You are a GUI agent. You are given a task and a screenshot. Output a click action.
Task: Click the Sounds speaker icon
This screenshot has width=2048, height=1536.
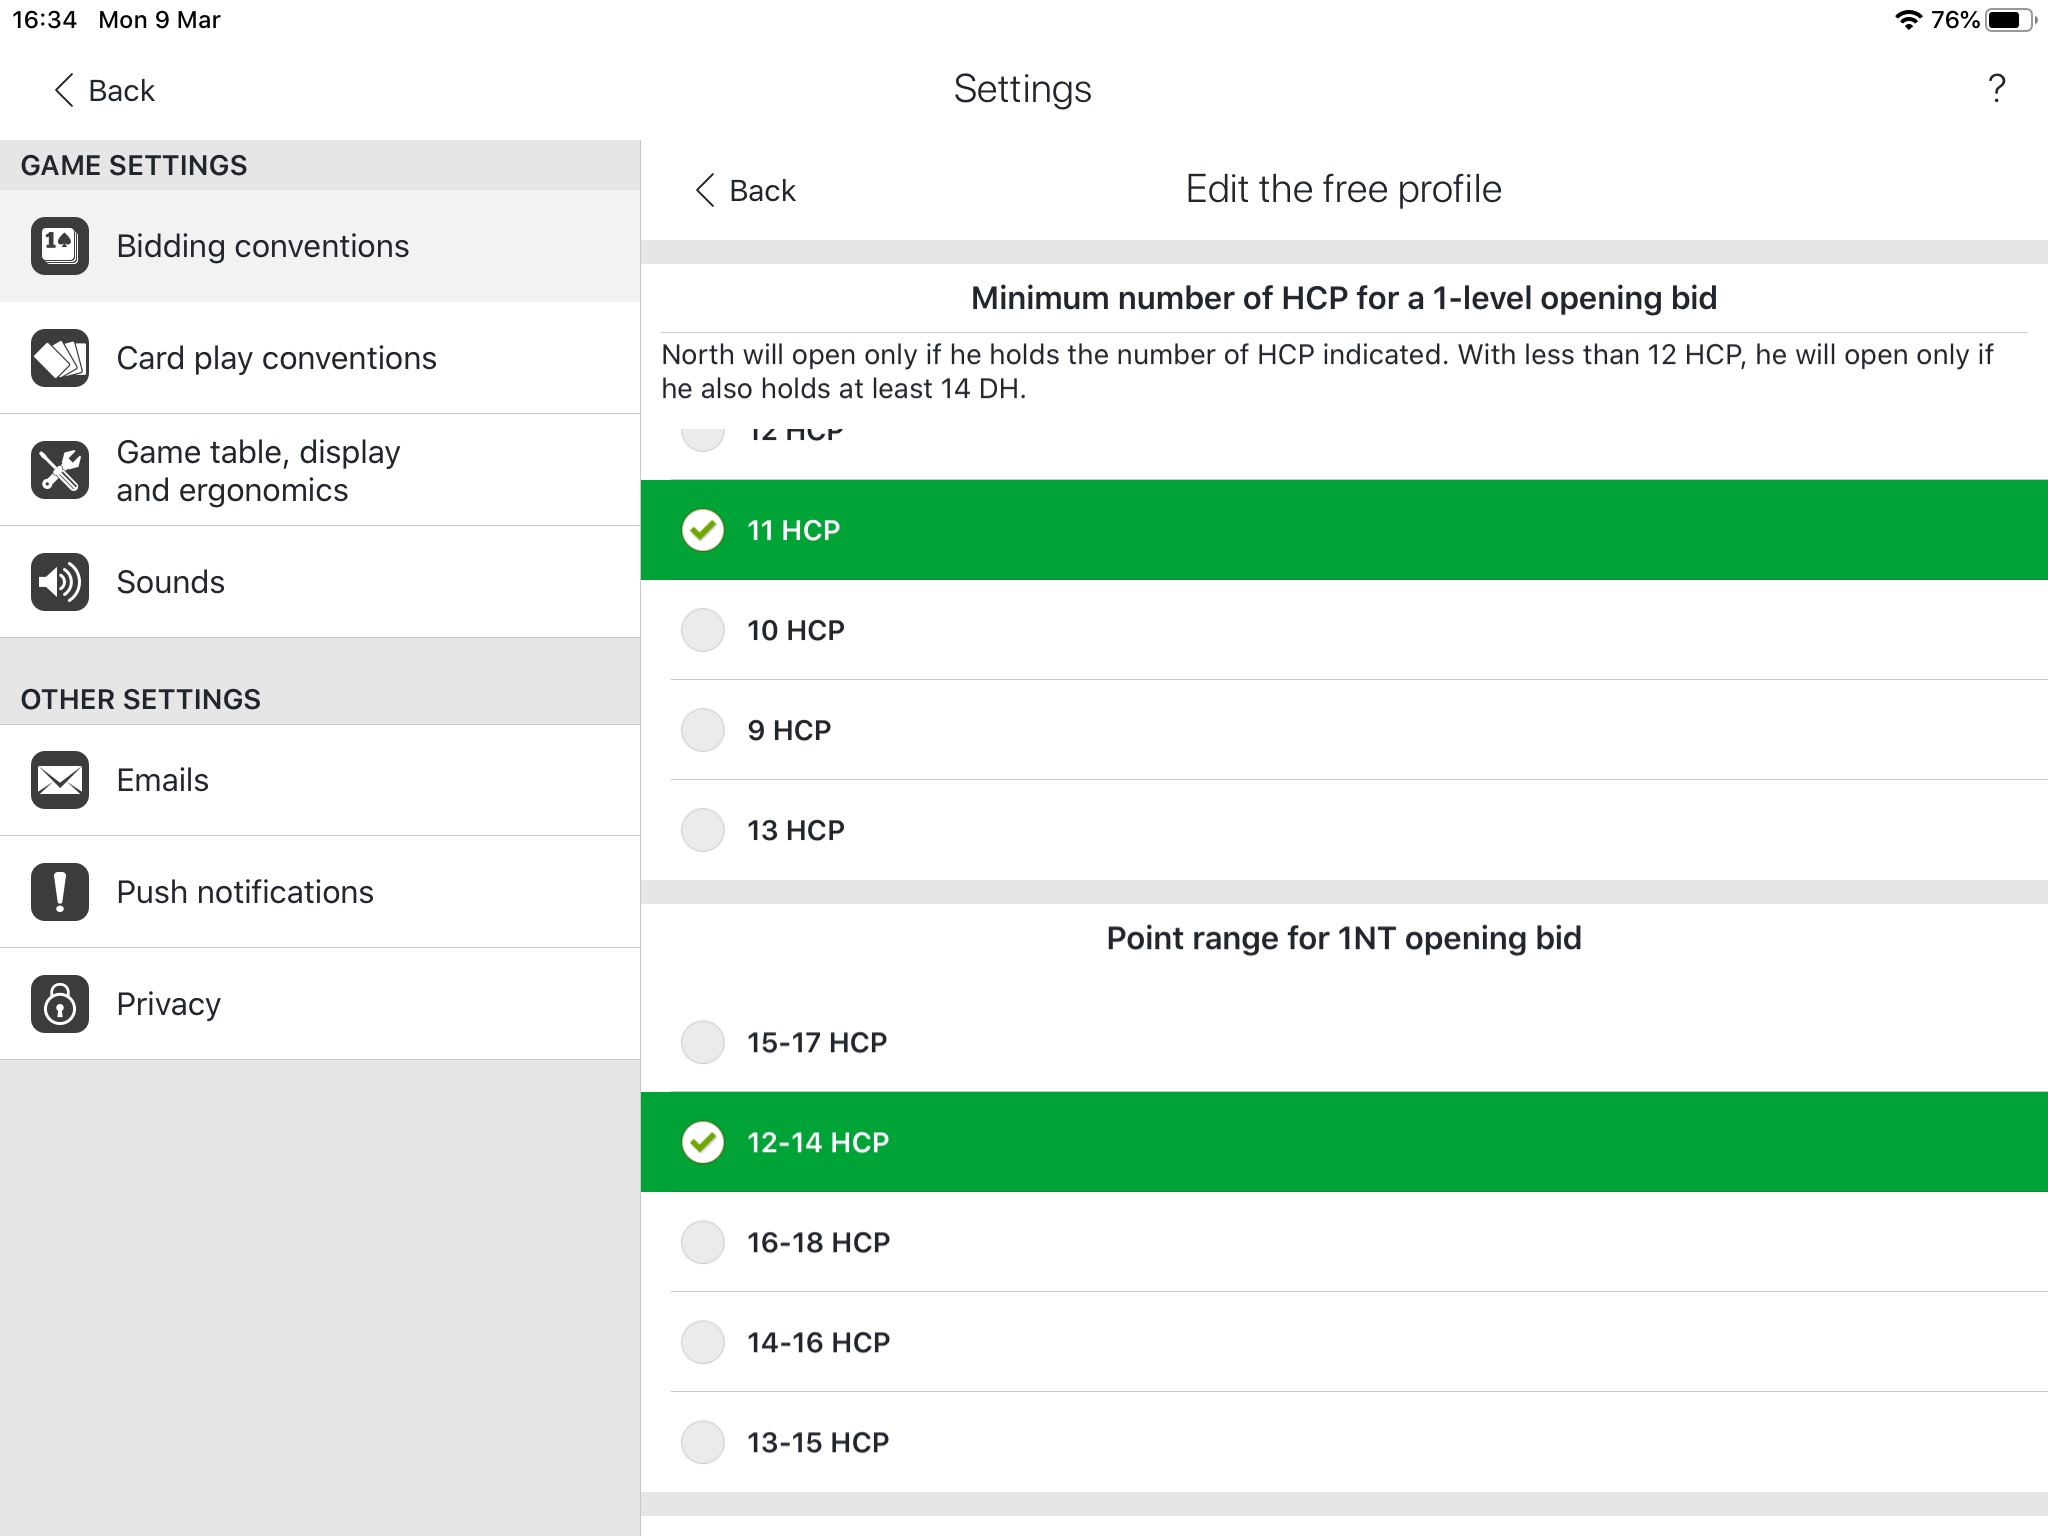tap(60, 582)
